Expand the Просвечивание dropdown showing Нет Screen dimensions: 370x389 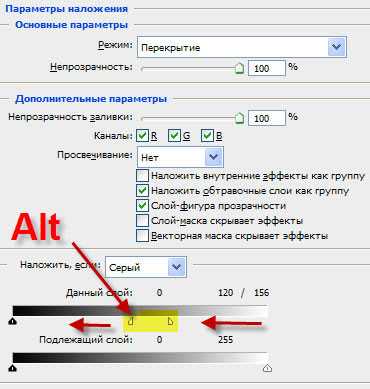pyautogui.click(x=180, y=157)
